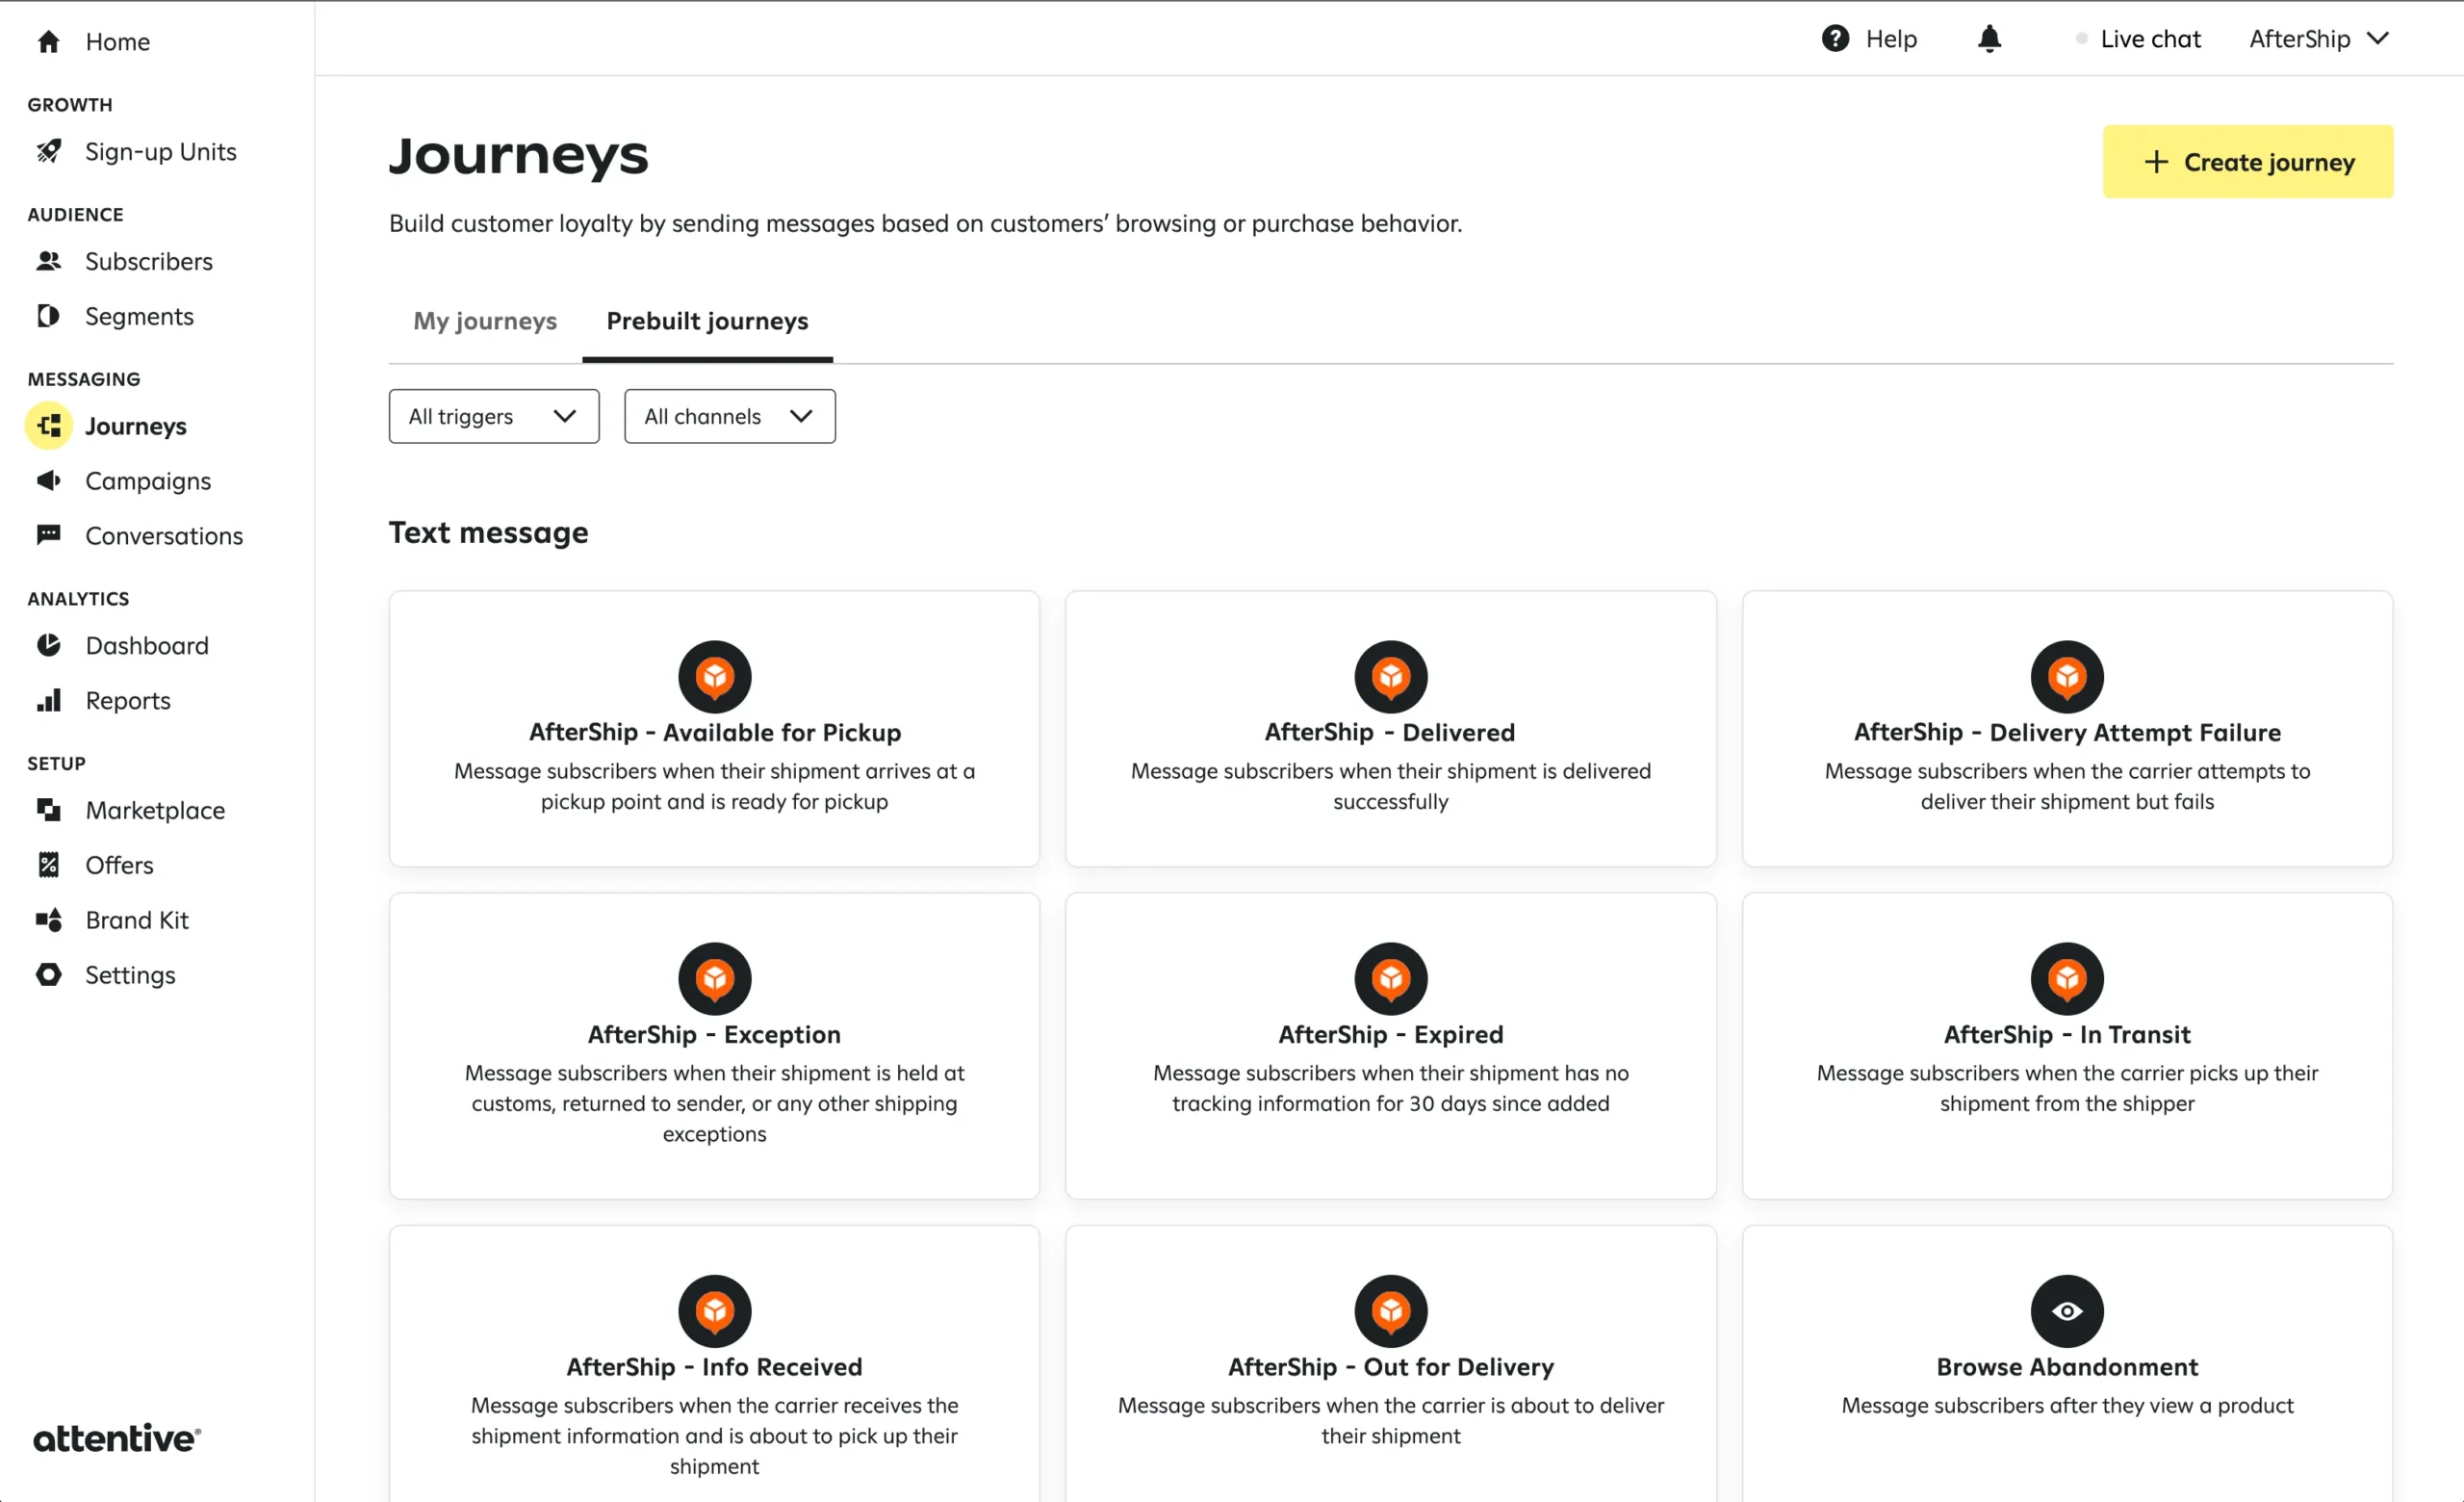
Task: Click the Dashboard pie chart icon
Action: pyautogui.click(x=48, y=645)
